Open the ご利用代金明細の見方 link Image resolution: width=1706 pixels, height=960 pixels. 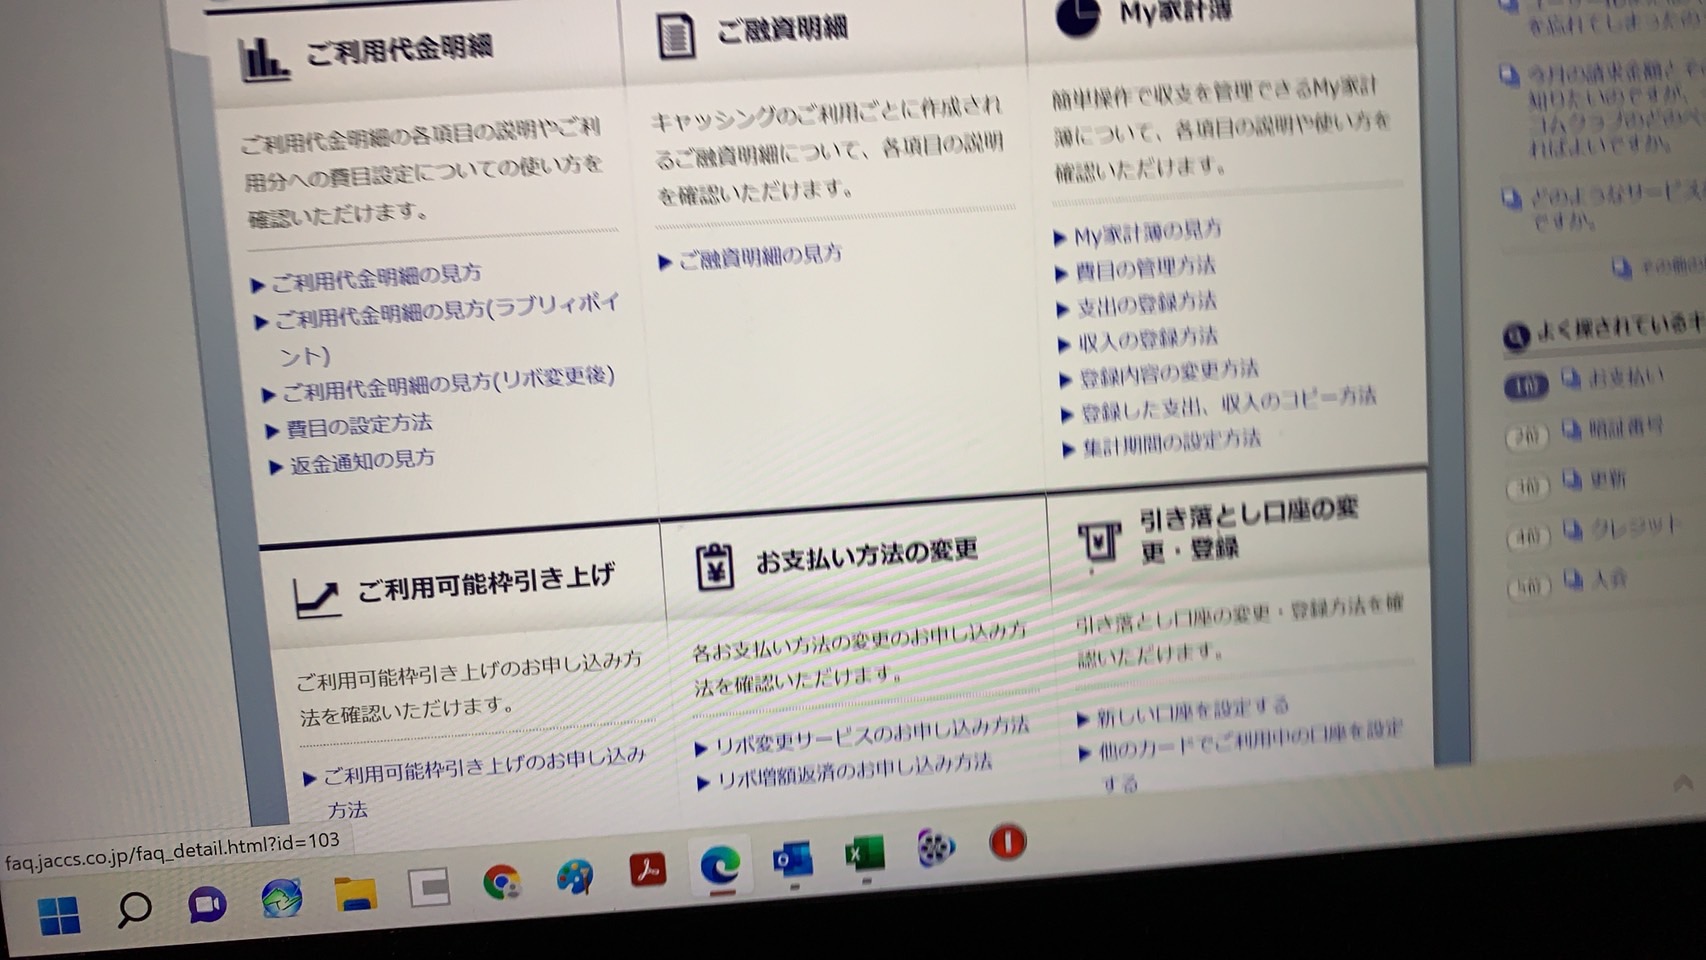[376, 277]
